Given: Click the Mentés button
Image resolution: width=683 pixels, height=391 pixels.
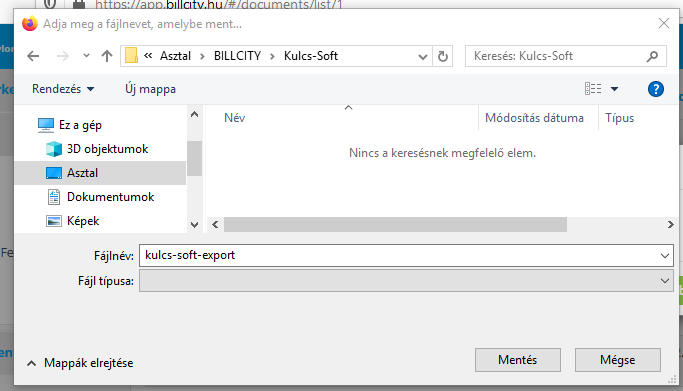Looking at the screenshot, I should point(518,360).
